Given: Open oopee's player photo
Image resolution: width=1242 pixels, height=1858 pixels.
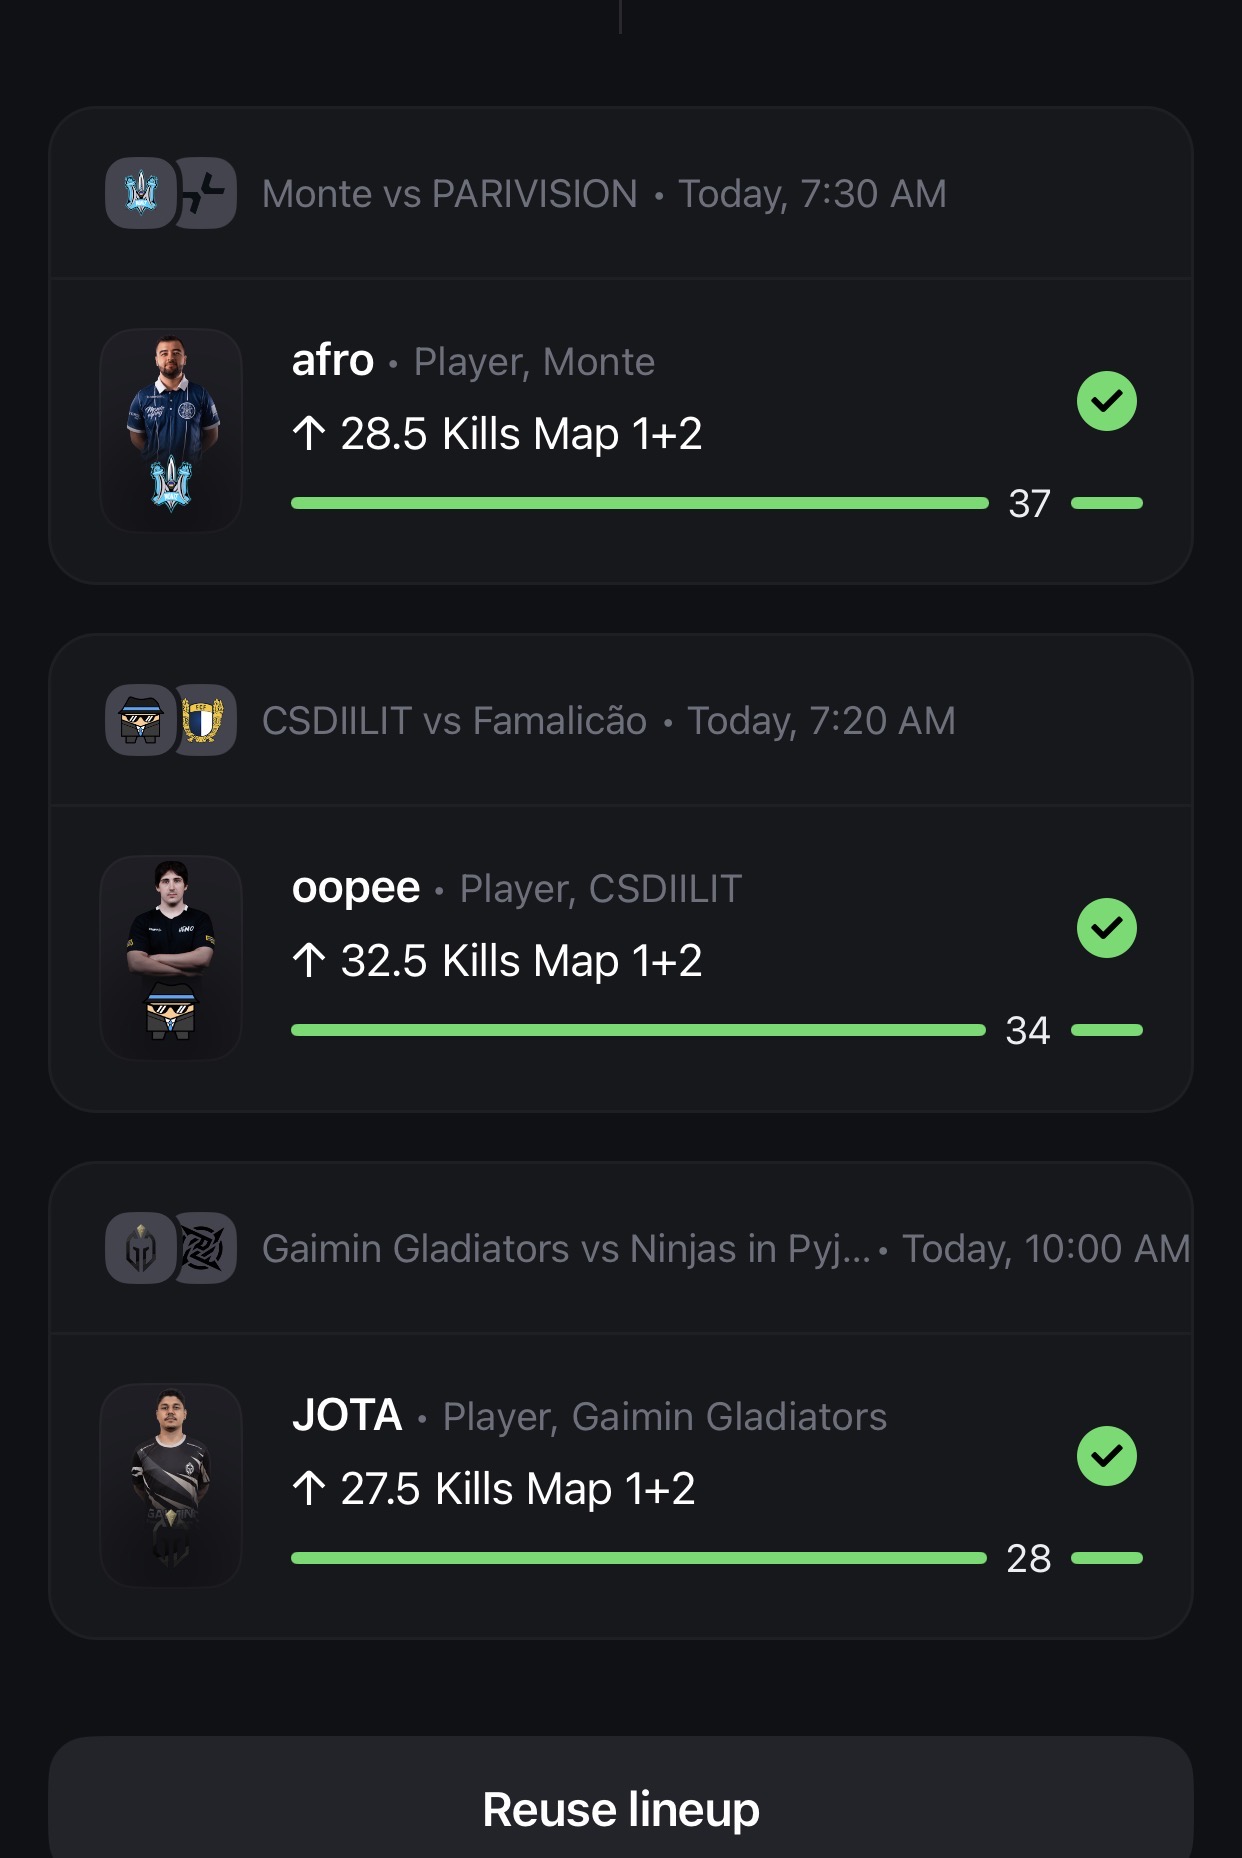Looking at the screenshot, I should pyautogui.click(x=171, y=957).
